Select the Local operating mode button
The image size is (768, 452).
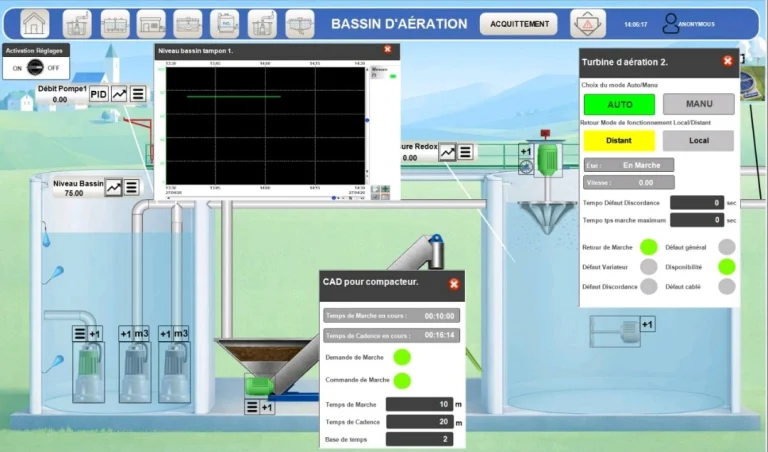pyautogui.click(x=698, y=141)
